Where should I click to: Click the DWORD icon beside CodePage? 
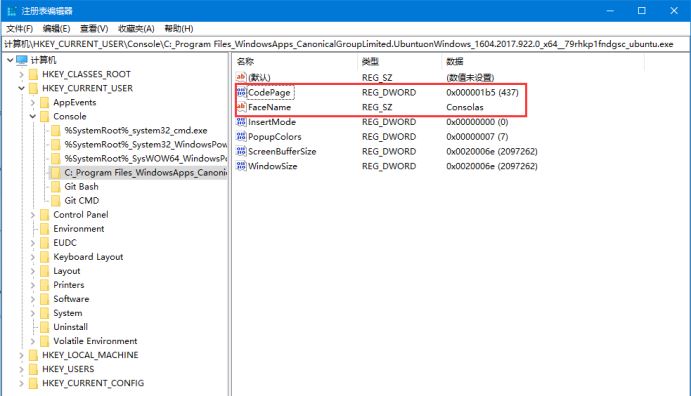click(241, 92)
